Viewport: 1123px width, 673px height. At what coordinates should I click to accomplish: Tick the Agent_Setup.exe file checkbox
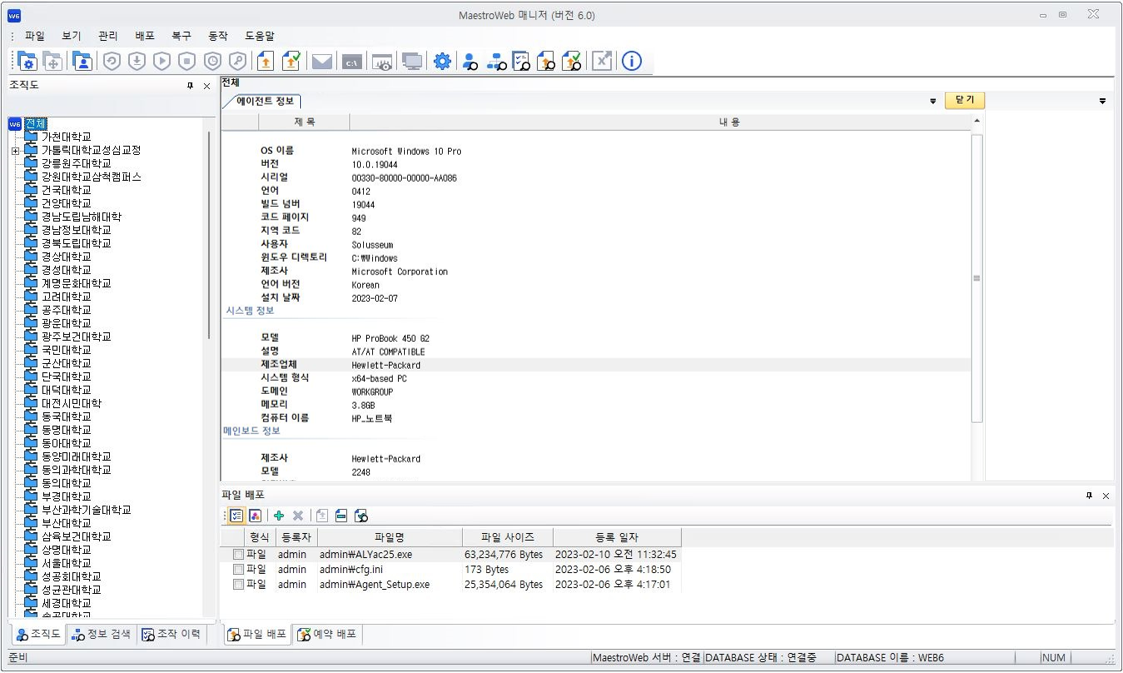[238, 585]
